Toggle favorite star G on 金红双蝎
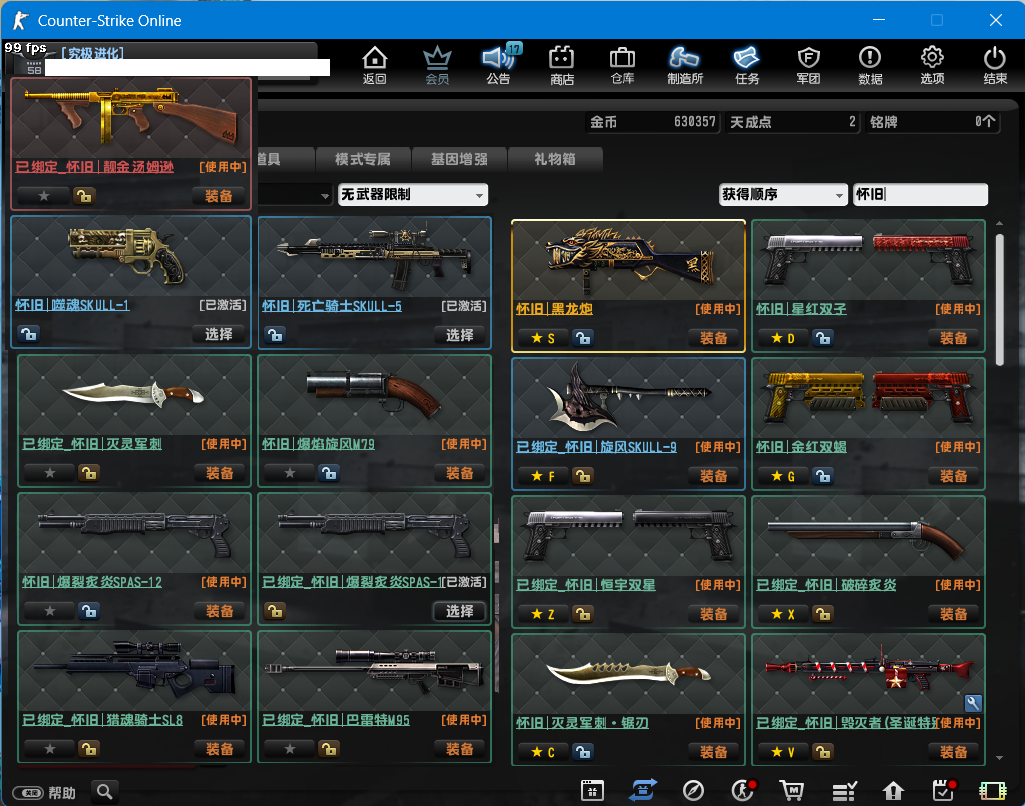The width and height of the screenshot is (1025, 806). point(782,476)
